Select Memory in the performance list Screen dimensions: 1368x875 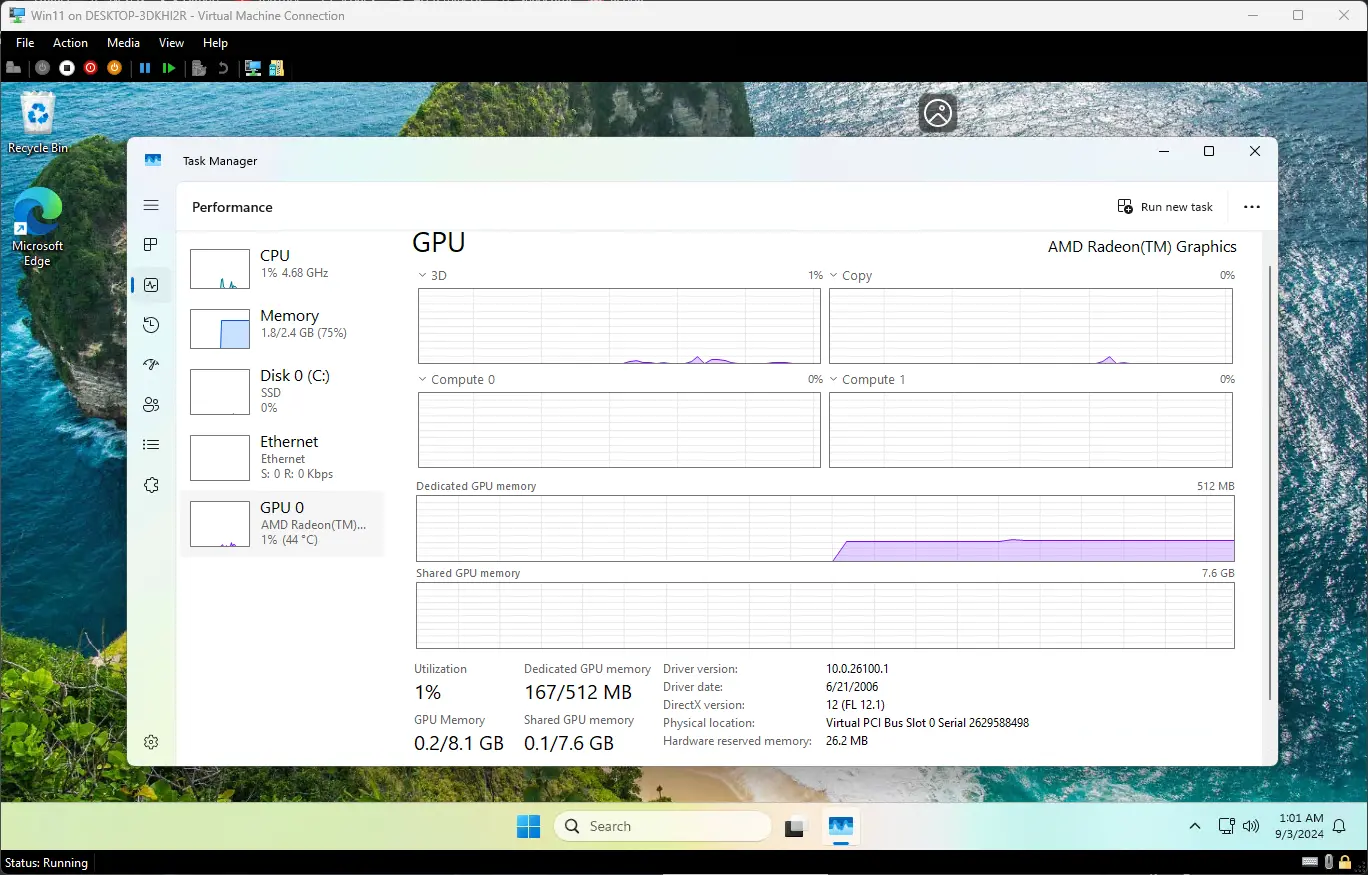point(282,329)
